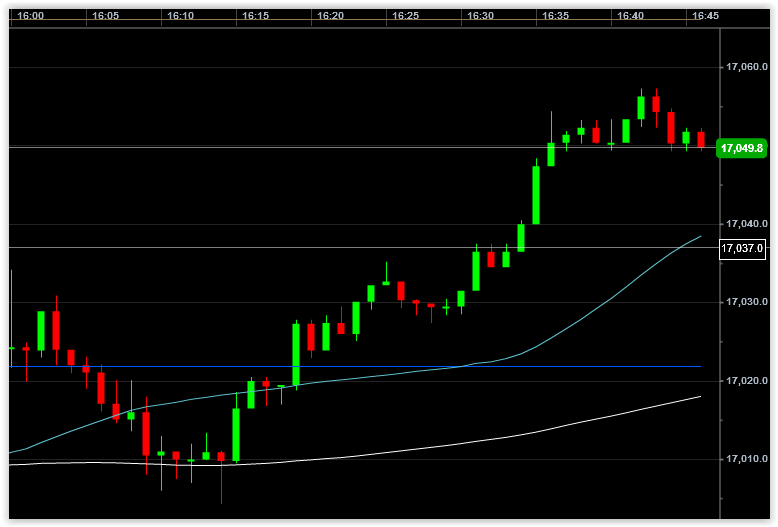Click the 16:20 time axis label
This screenshot has width=778, height=527.
pos(330,16)
